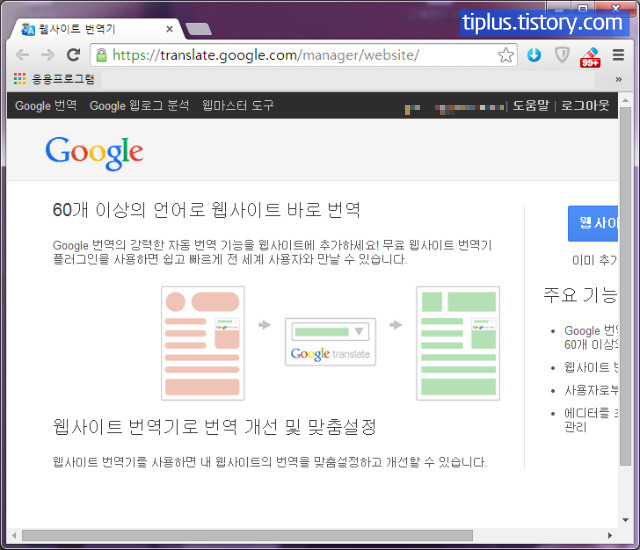The width and height of the screenshot is (640, 550).
Task: Click the tab's translate favicon
Action: pyautogui.click(x=28, y=29)
